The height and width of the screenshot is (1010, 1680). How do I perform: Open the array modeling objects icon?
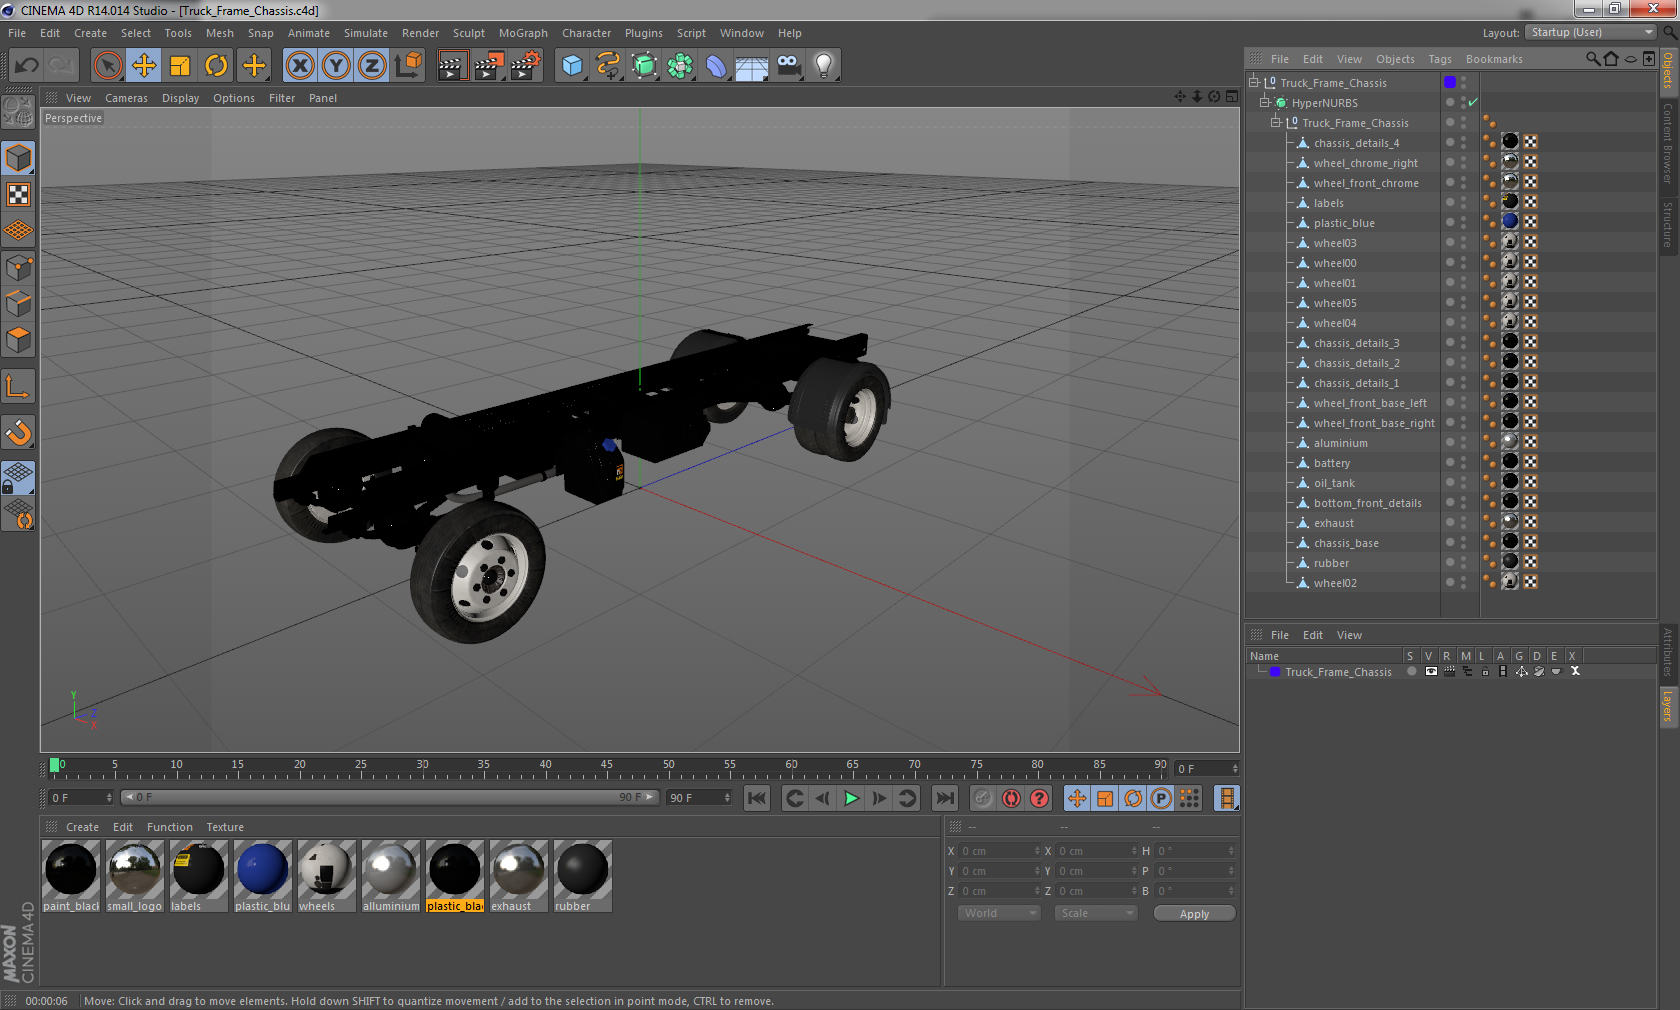tap(680, 66)
